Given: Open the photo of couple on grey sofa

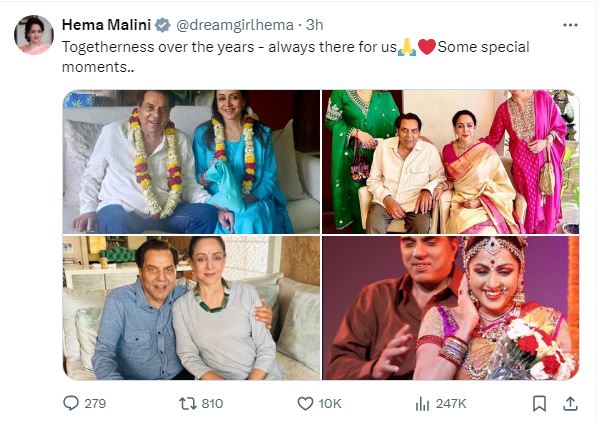Looking at the screenshot, I should [191, 308].
